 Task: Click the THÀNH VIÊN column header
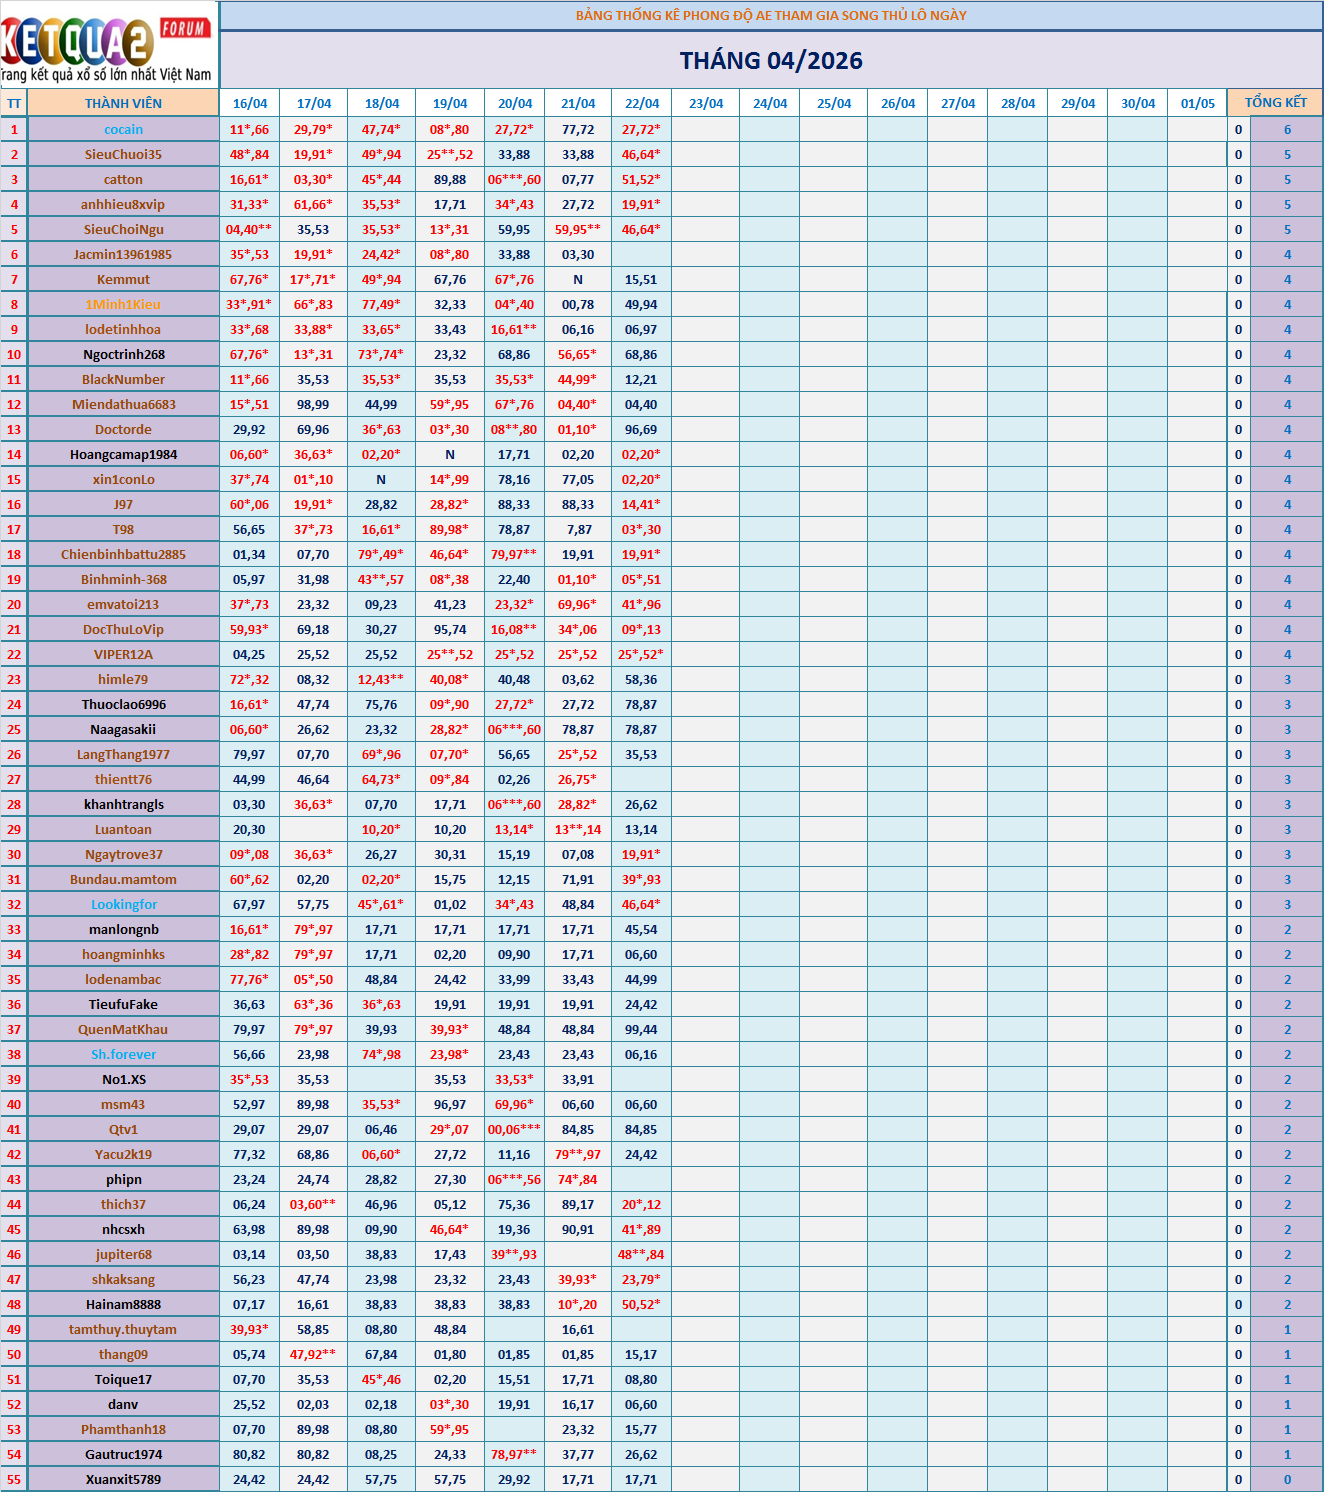coord(123,103)
